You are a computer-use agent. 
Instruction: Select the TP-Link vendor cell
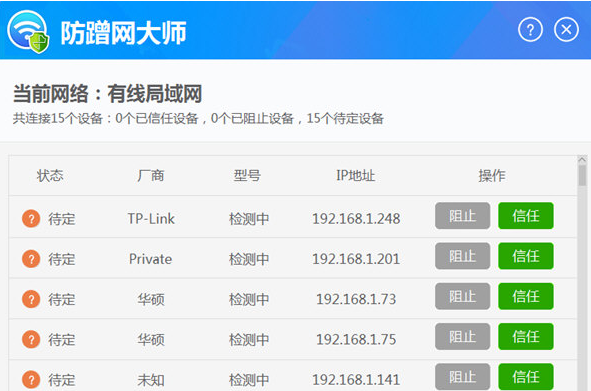(x=151, y=219)
